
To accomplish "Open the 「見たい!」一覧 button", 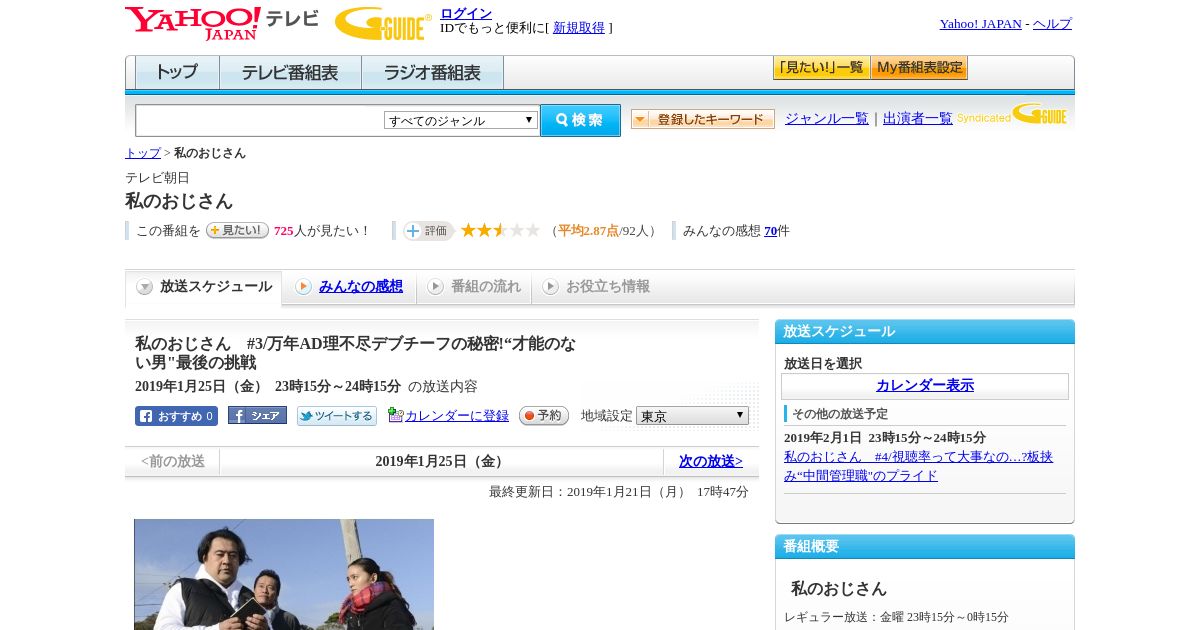I will (x=821, y=68).
